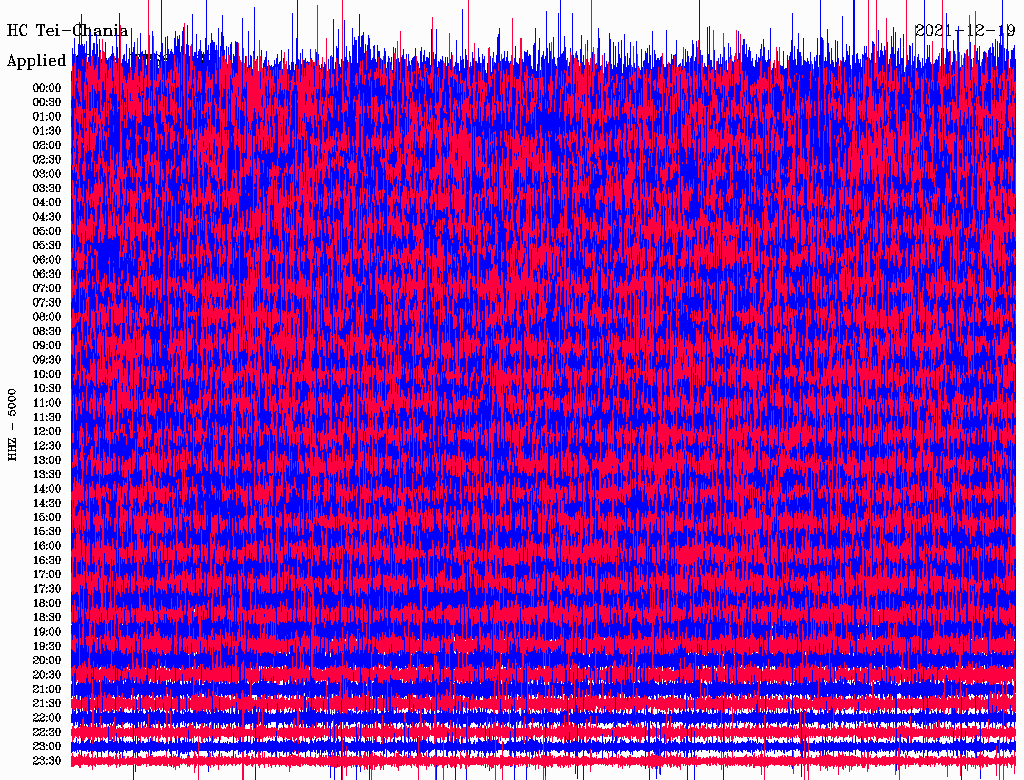1024x780 pixels.
Task: Select the 11:00 time row label
Action: [x=47, y=403]
